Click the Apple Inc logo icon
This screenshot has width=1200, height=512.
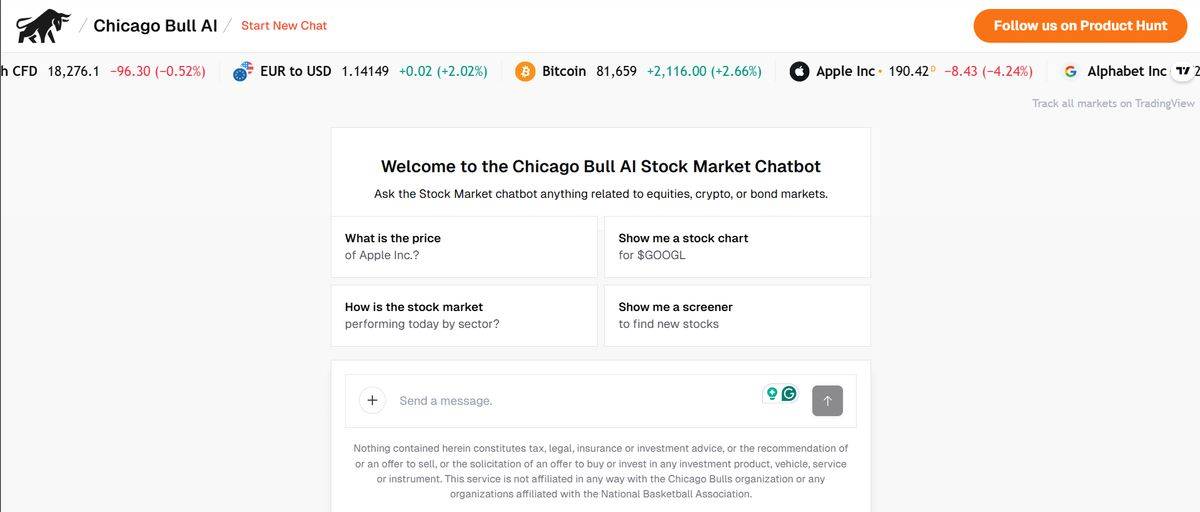tap(799, 72)
